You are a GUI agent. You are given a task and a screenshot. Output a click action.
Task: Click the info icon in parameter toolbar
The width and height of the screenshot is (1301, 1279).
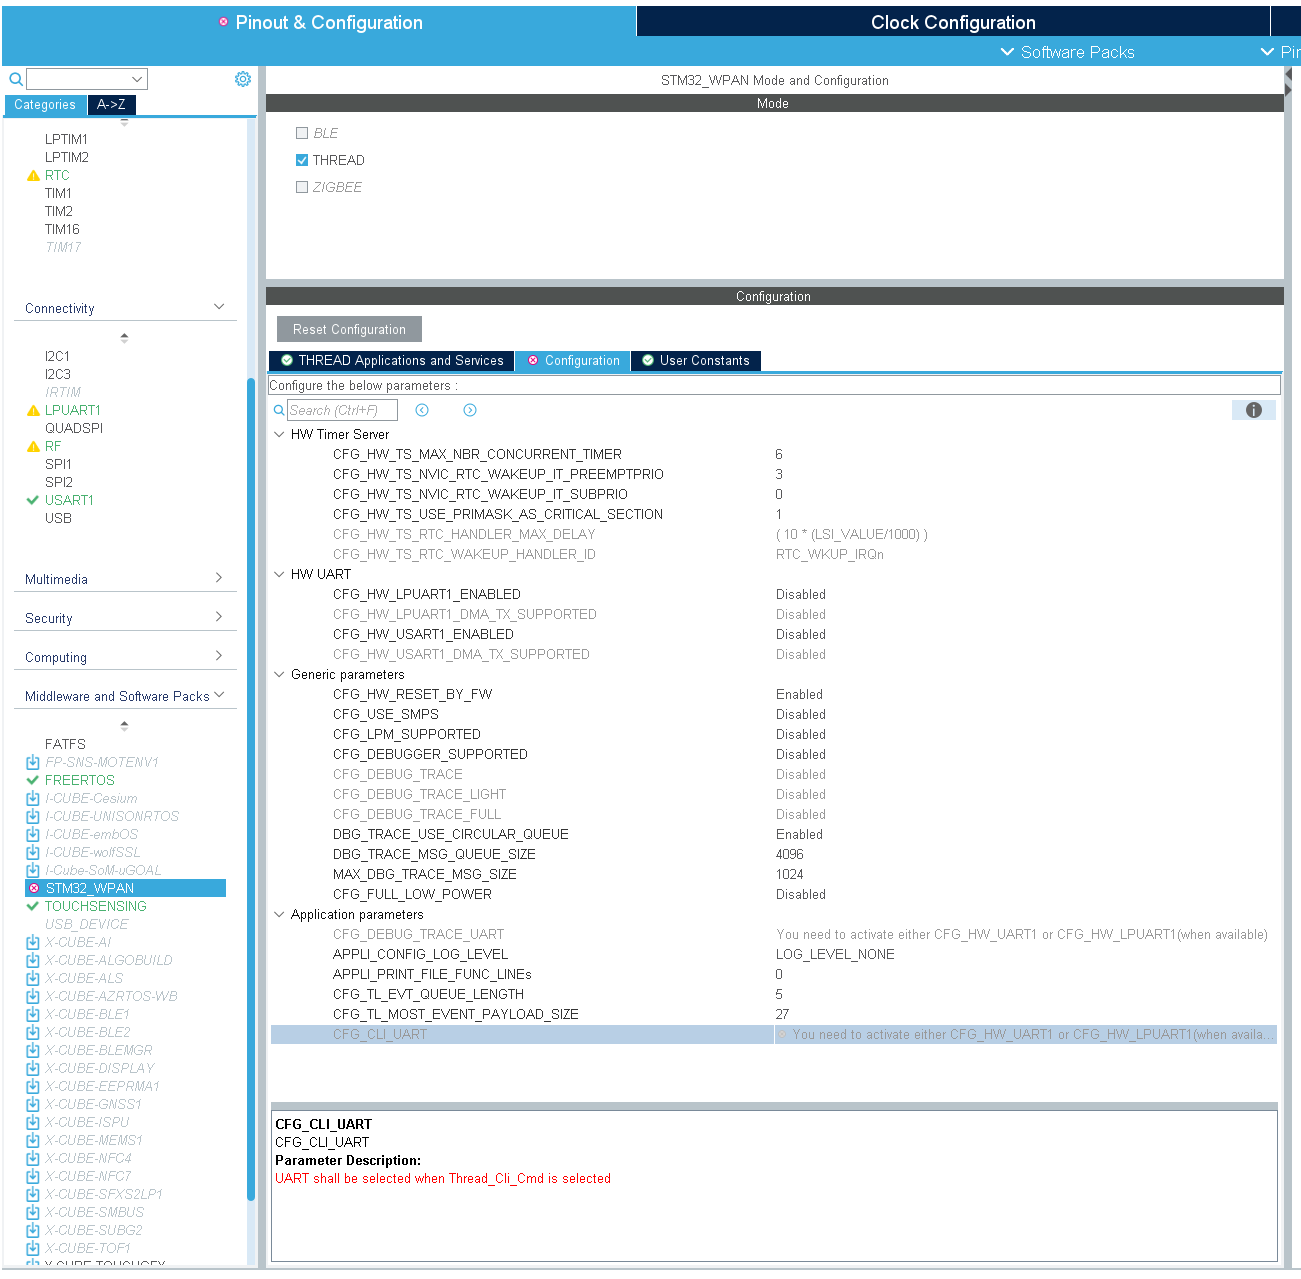tap(1254, 410)
